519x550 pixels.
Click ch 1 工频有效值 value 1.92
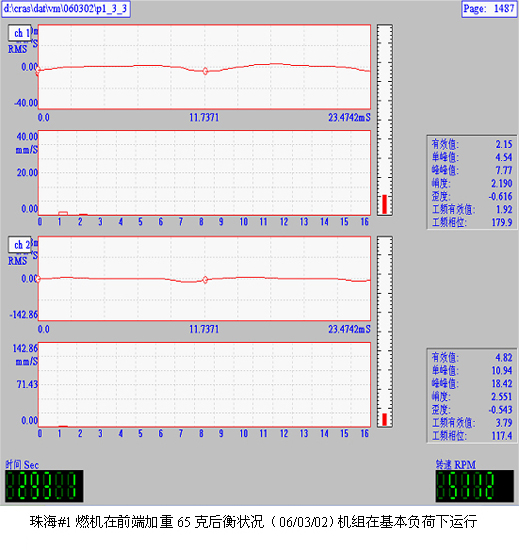point(504,209)
